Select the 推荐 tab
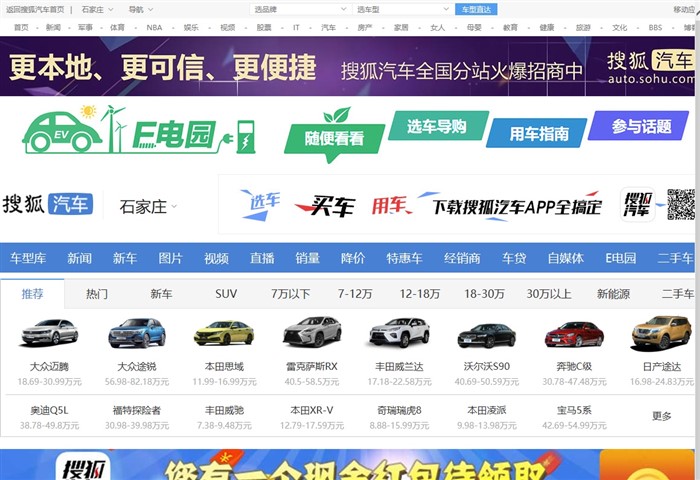This screenshot has width=700, height=480. point(33,294)
